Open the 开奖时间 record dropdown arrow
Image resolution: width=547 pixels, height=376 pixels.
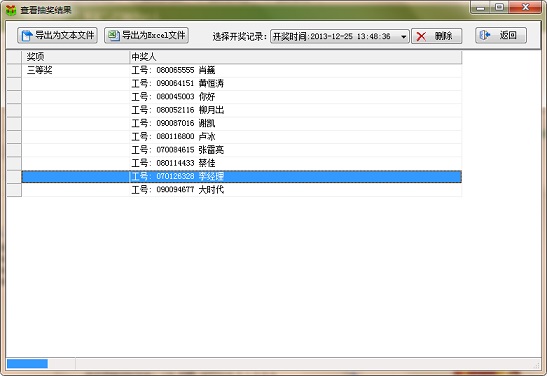click(404, 36)
